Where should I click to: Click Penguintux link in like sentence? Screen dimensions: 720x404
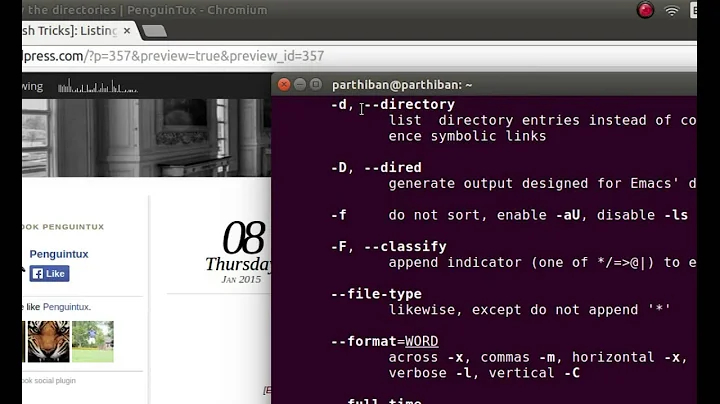point(66,307)
